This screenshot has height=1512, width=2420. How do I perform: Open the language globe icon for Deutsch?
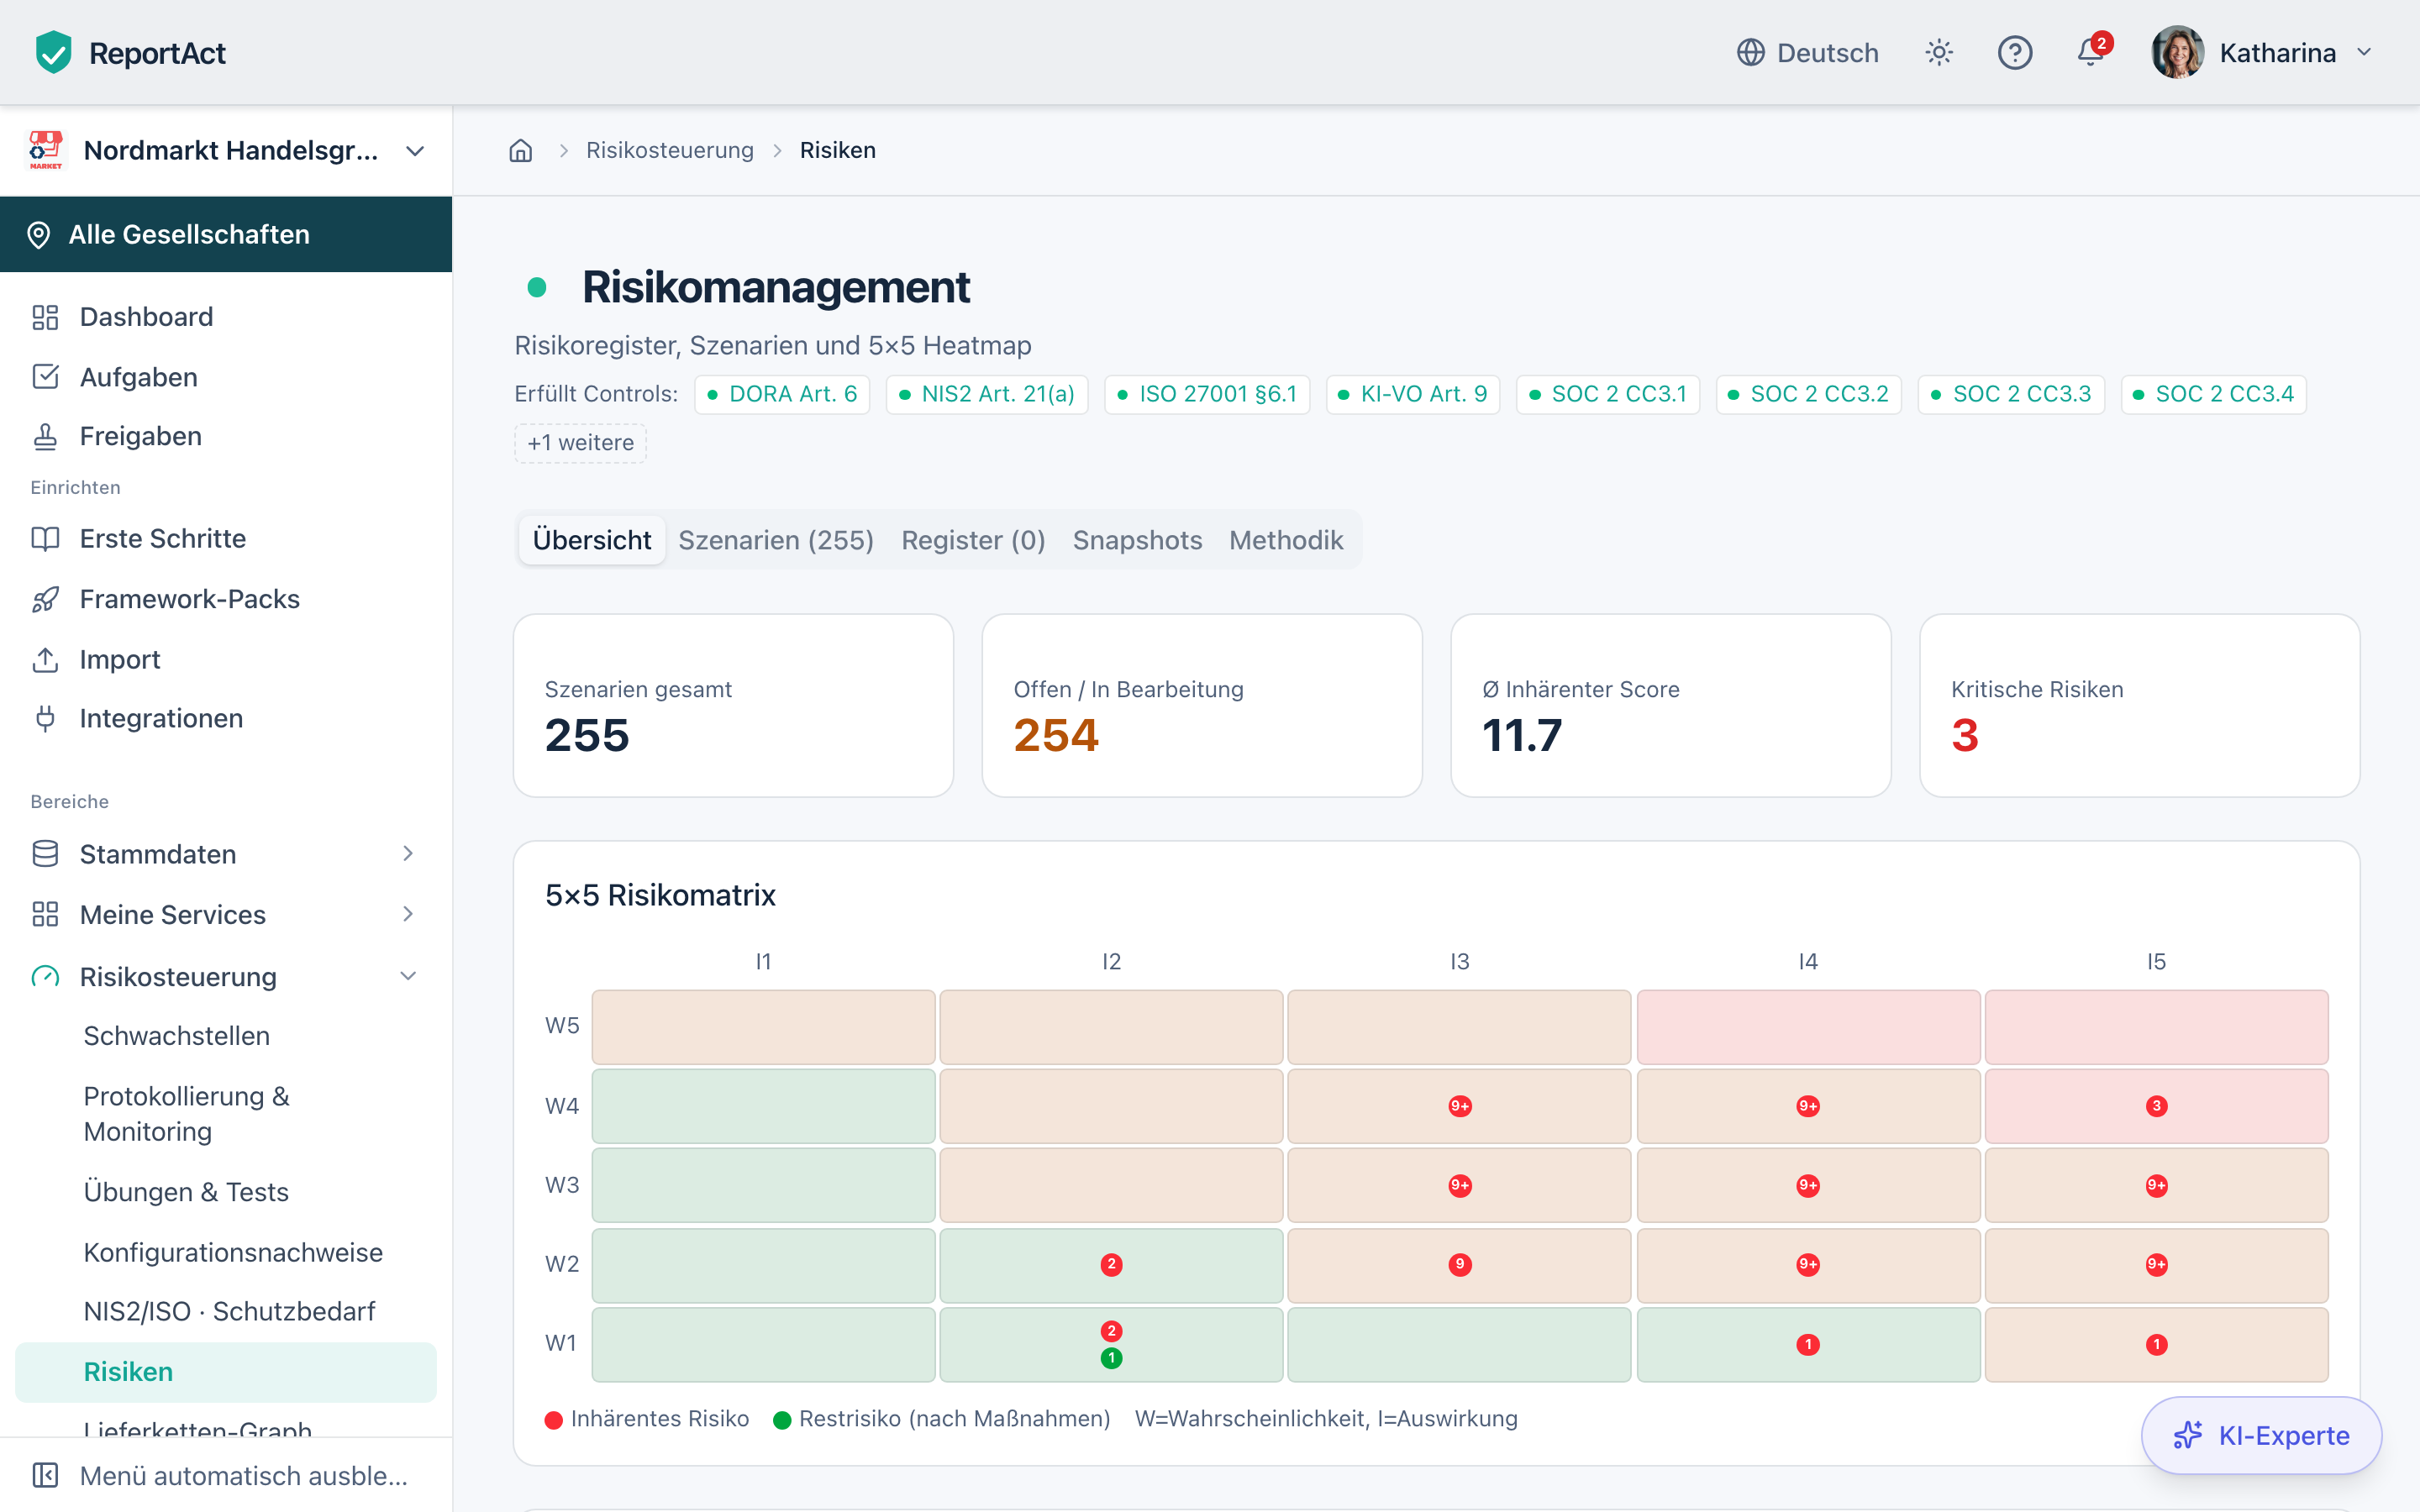pos(1750,52)
